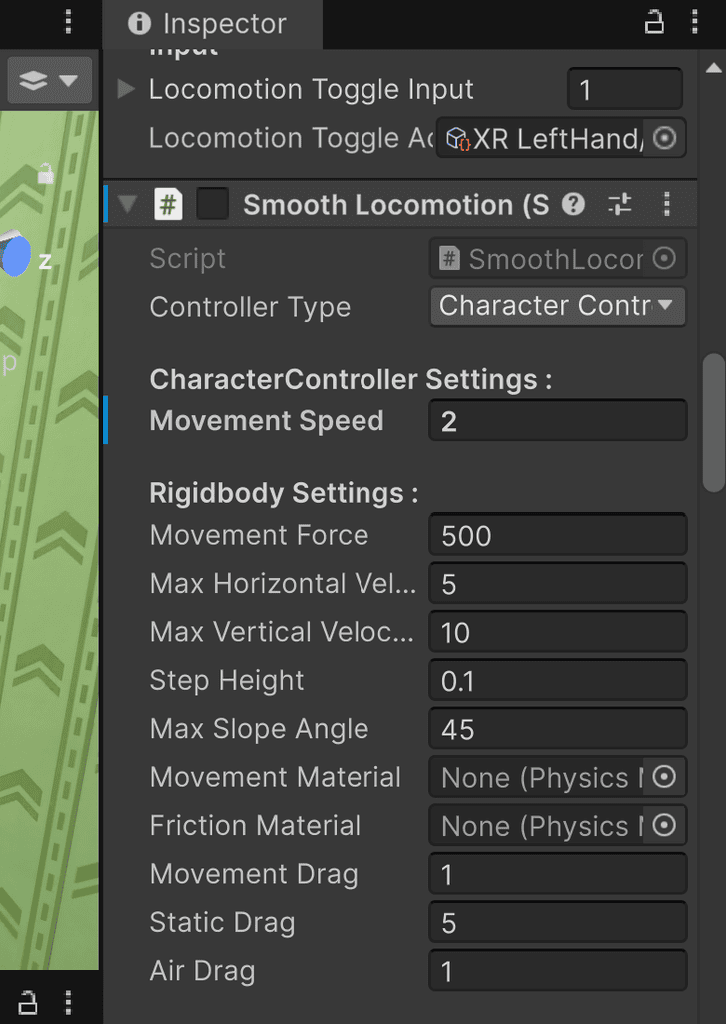Click the Movement Material label

[x=276, y=777]
